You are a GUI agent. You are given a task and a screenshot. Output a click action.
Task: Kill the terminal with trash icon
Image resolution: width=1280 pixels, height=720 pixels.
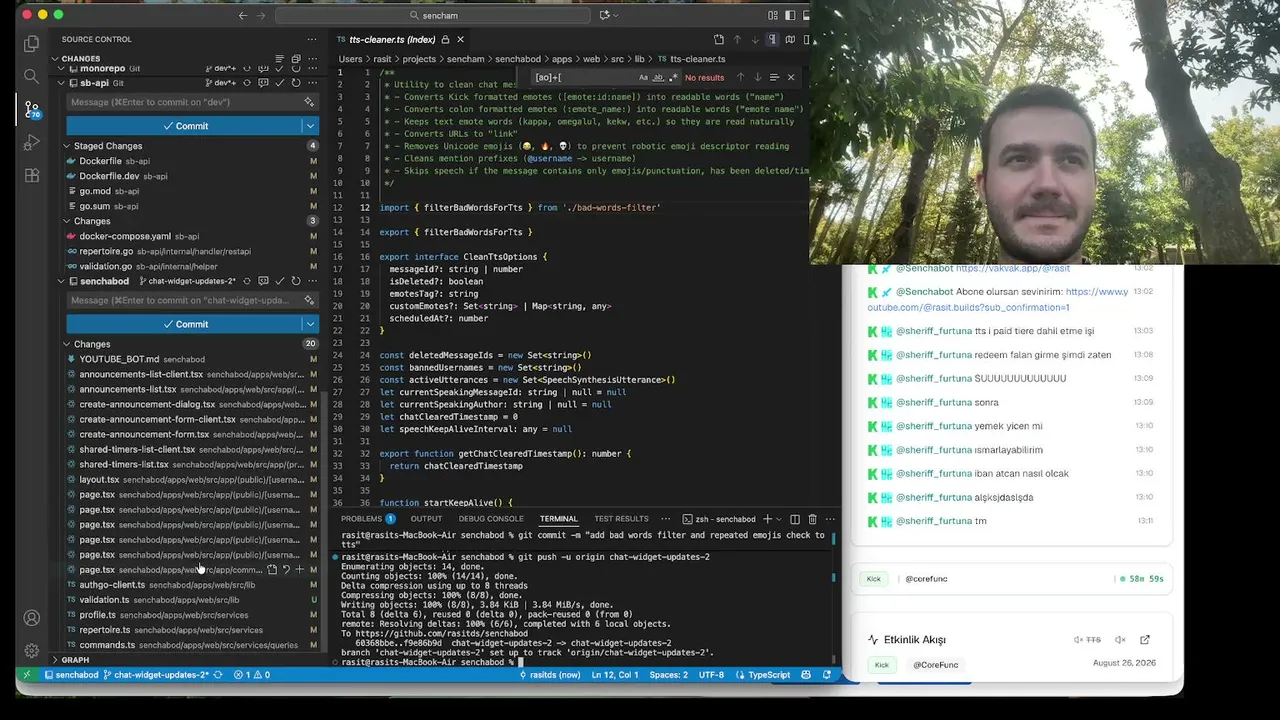[812, 519]
